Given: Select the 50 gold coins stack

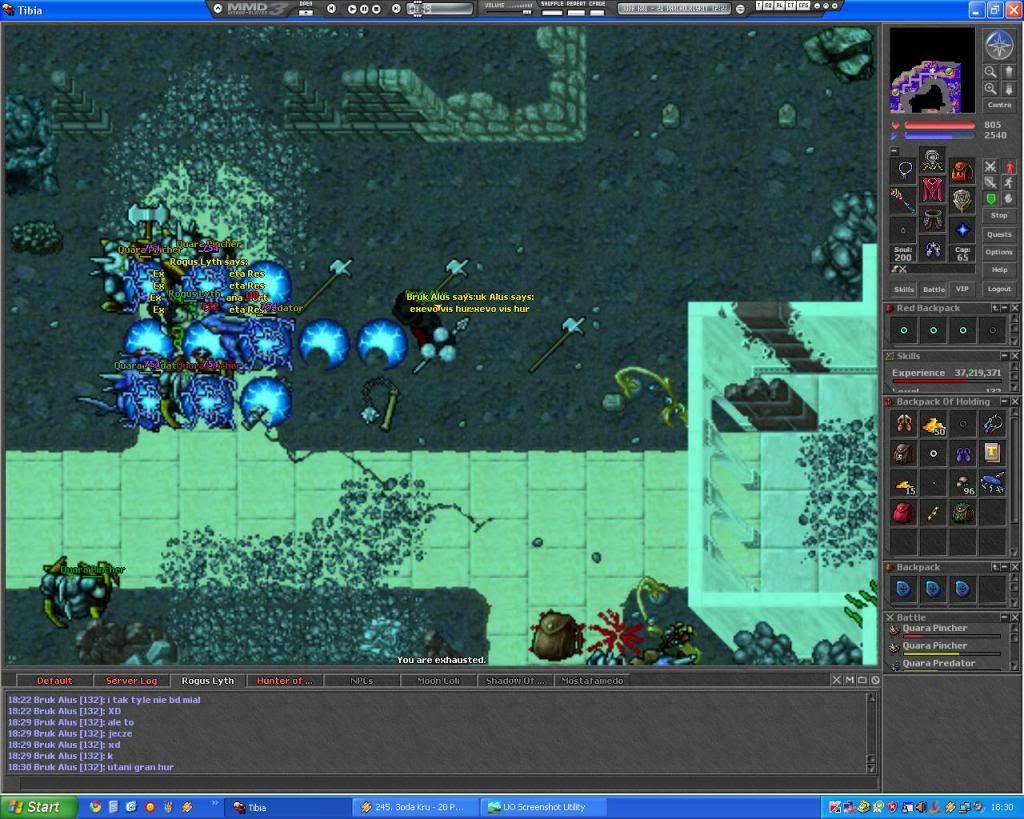Looking at the screenshot, I should click(933, 425).
